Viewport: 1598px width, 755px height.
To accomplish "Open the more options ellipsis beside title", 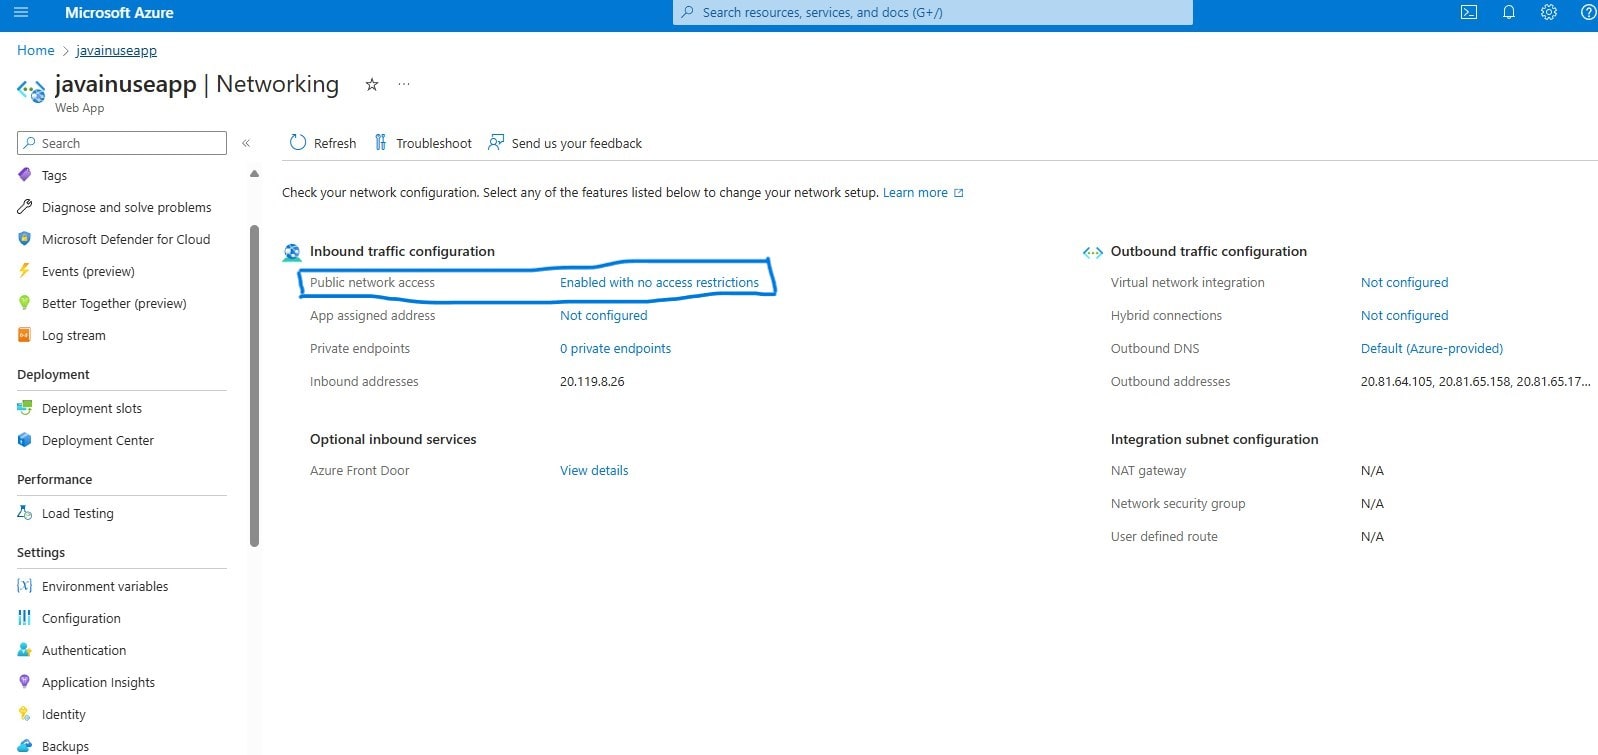I will tap(404, 84).
